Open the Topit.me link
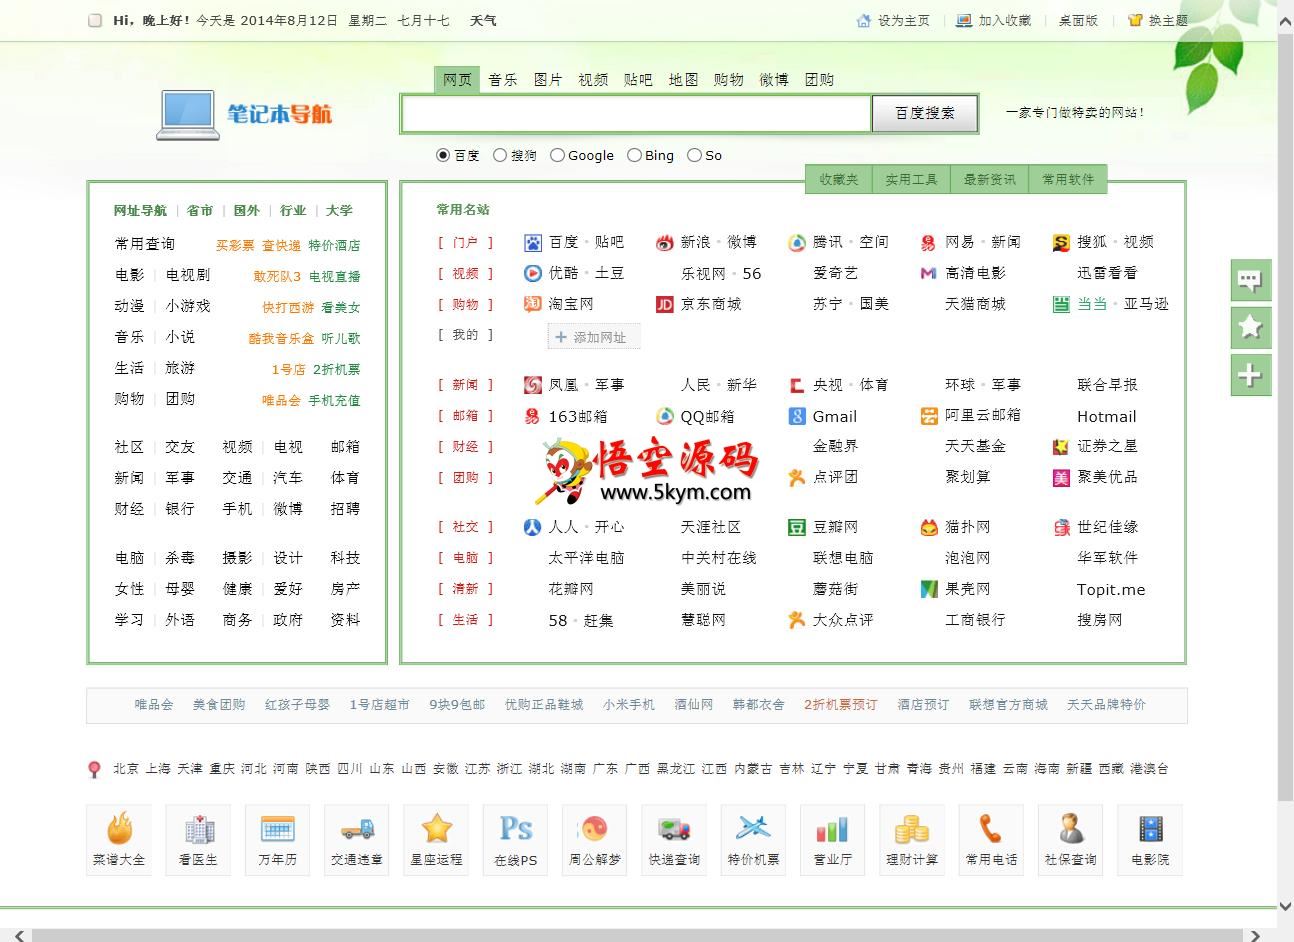Viewport: 1294px width, 942px height. click(1111, 589)
